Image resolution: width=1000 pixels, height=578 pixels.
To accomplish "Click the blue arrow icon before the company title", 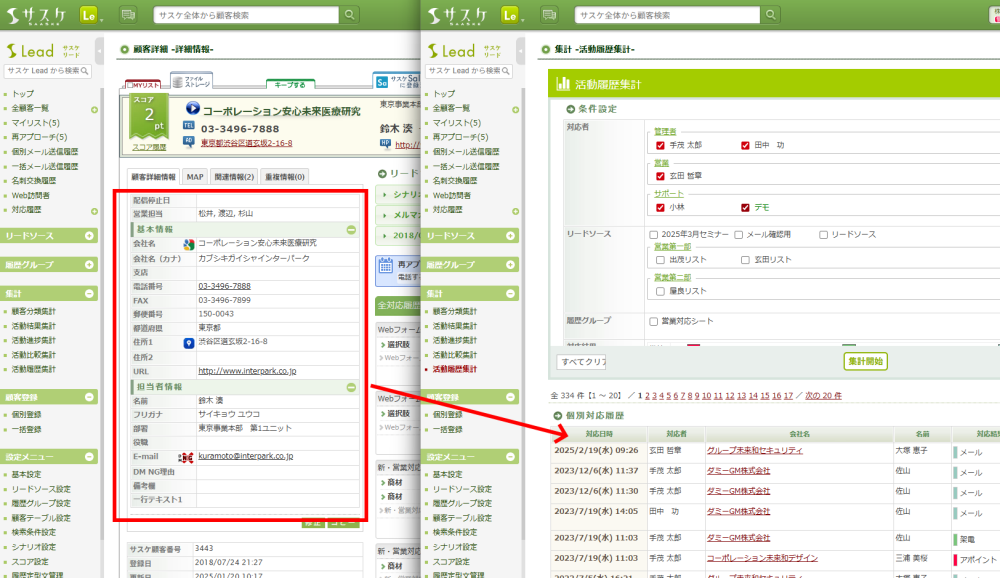I will (x=193, y=110).
